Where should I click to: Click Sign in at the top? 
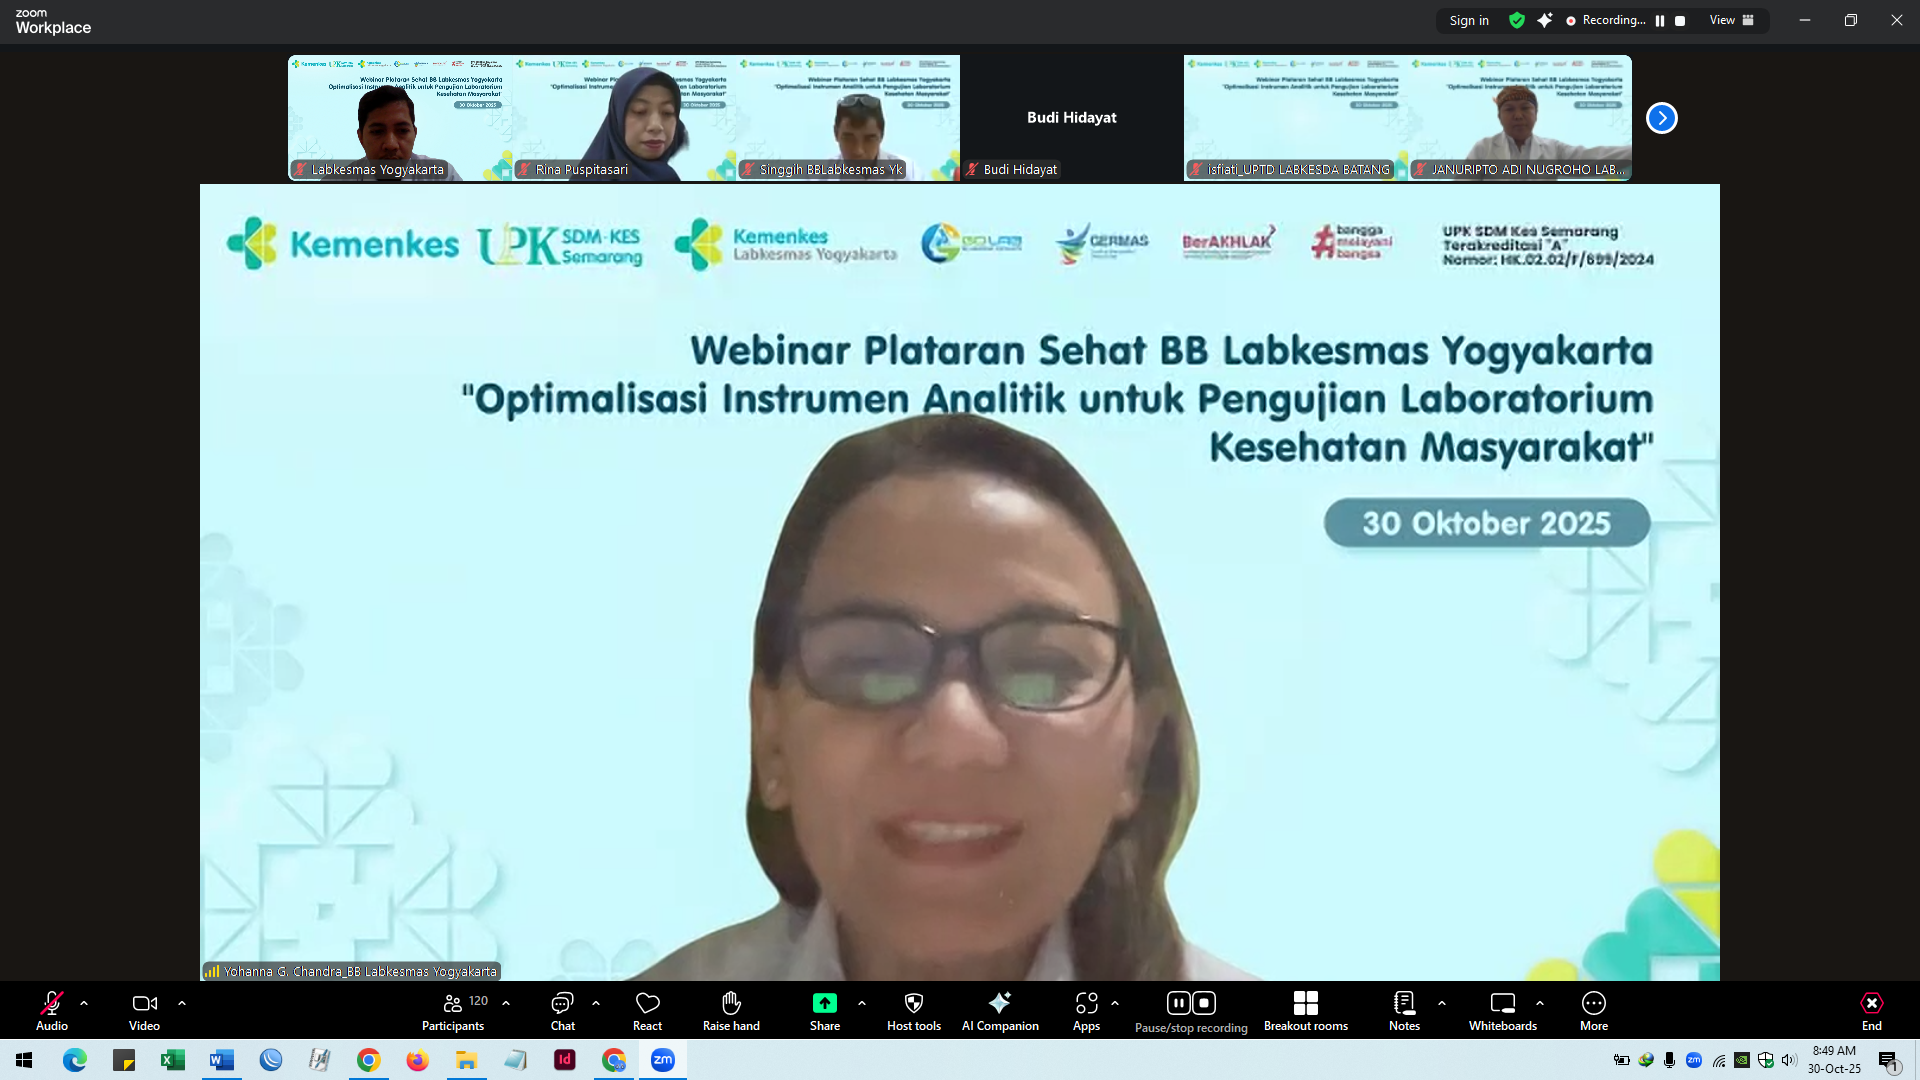tap(1469, 20)
